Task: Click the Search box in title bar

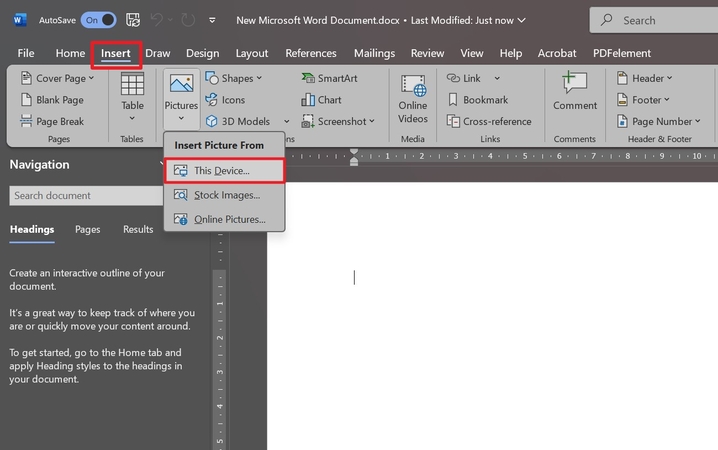Action: 654,20
